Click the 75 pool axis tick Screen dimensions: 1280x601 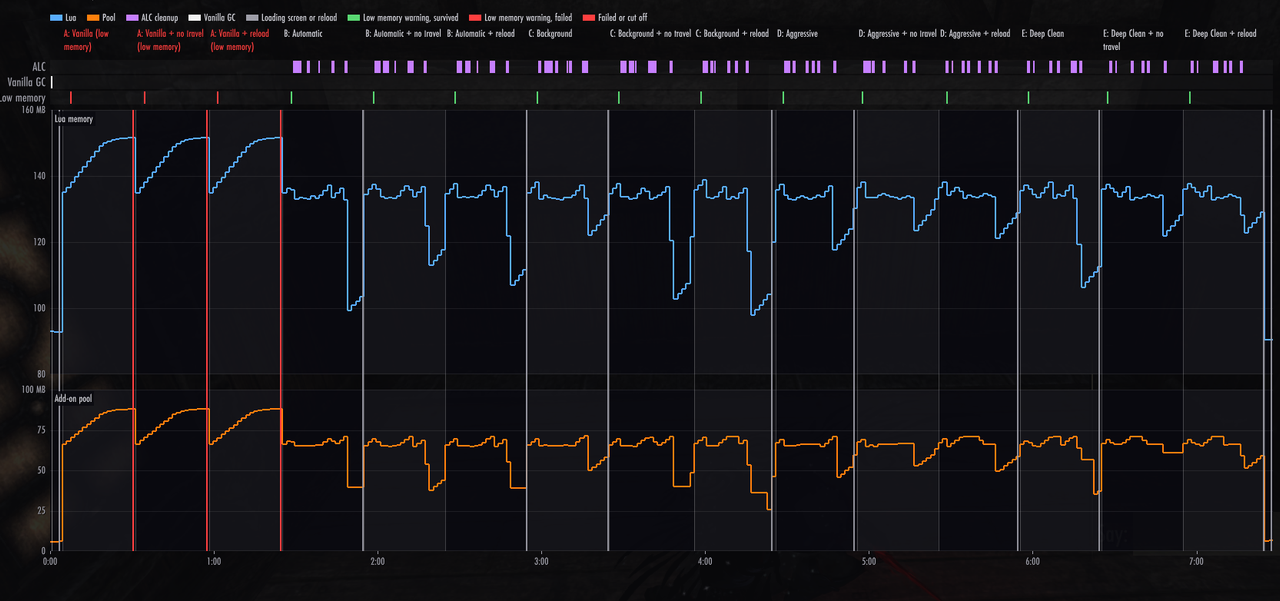[41, 430]
